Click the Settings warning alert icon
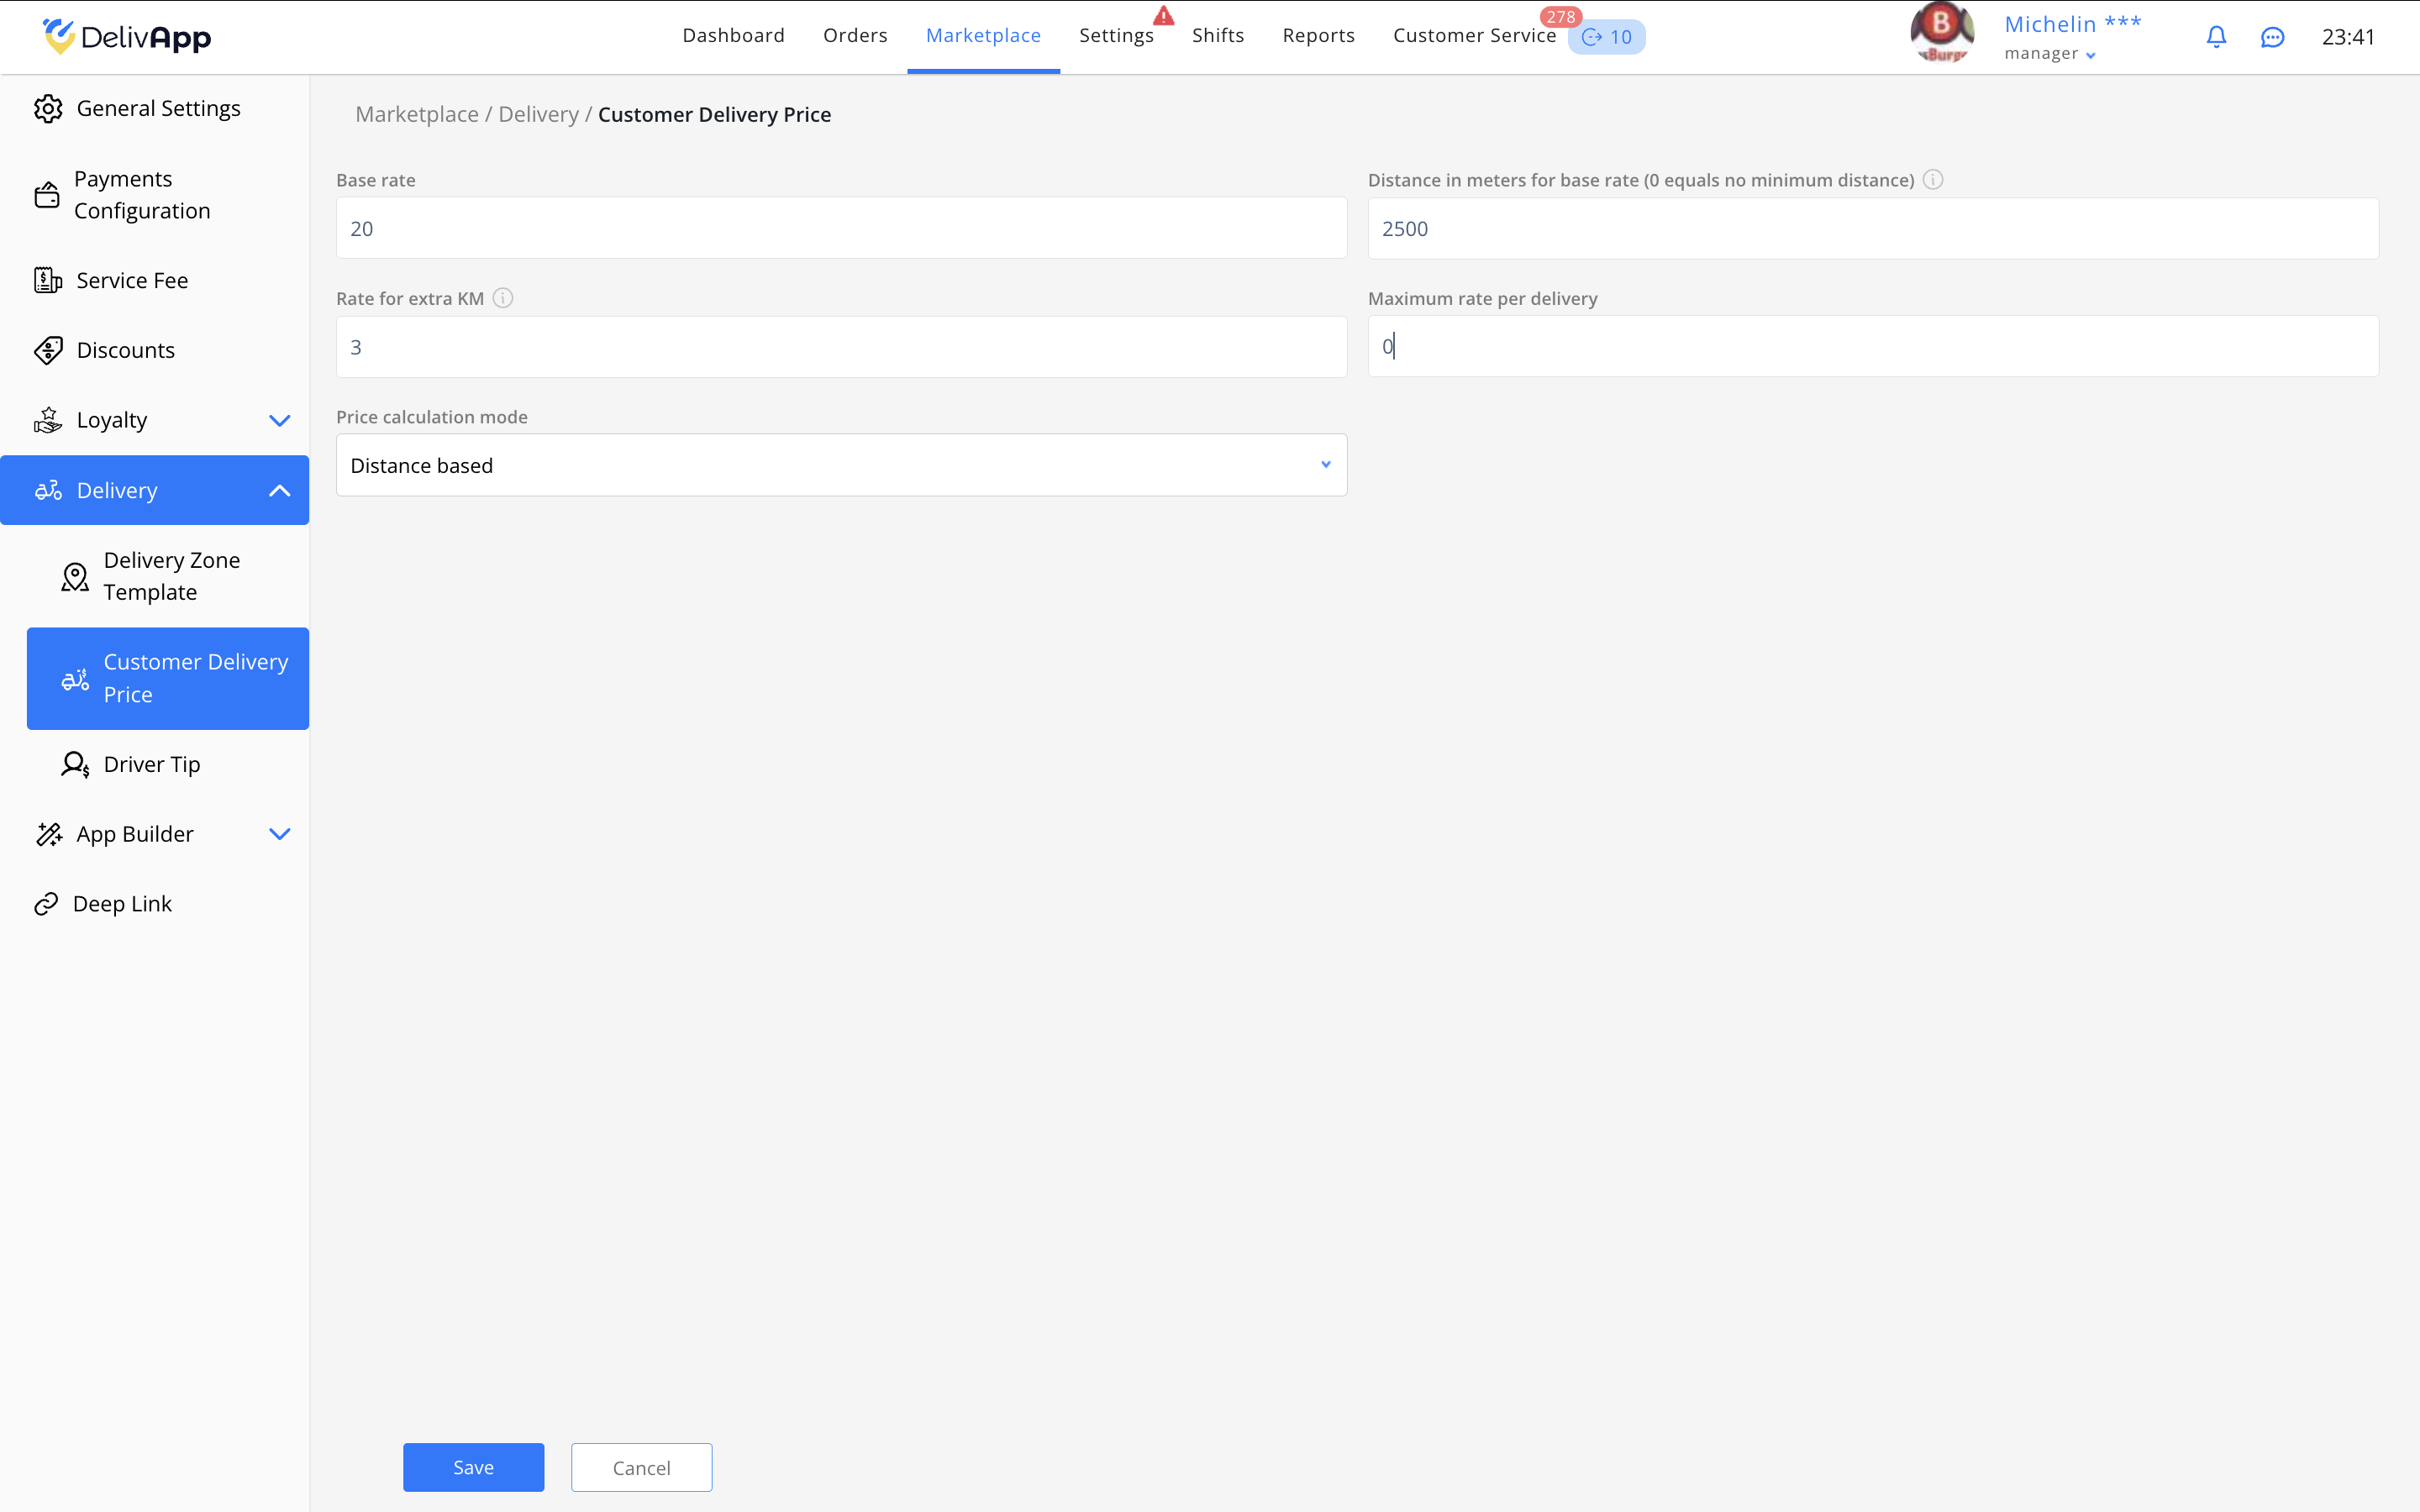The height and width of the screenshot is (1512, 2420). tap(1163, 16)
